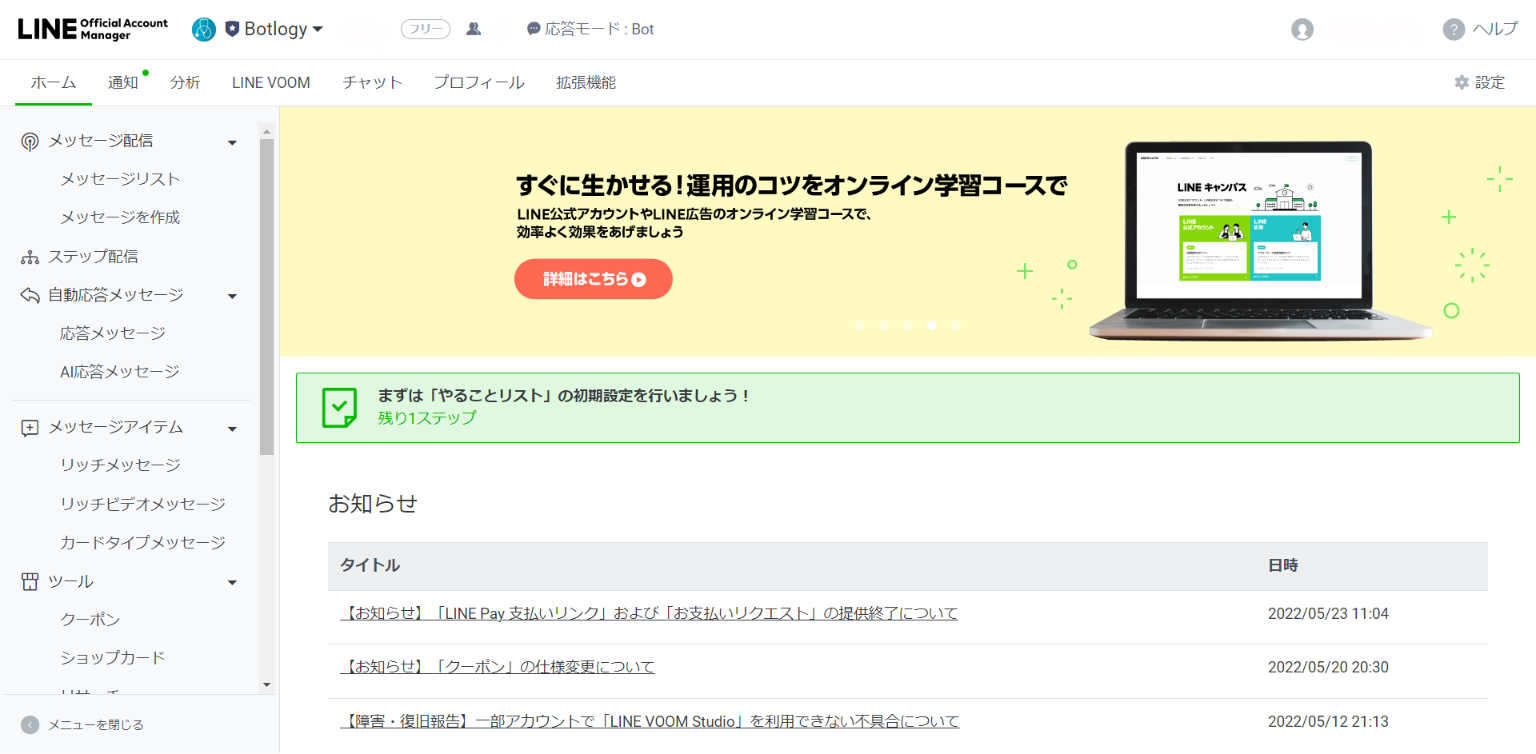Open 応答メッセージ in the sidebar
Screen dimensions: 1536x754
pos(113,333)
